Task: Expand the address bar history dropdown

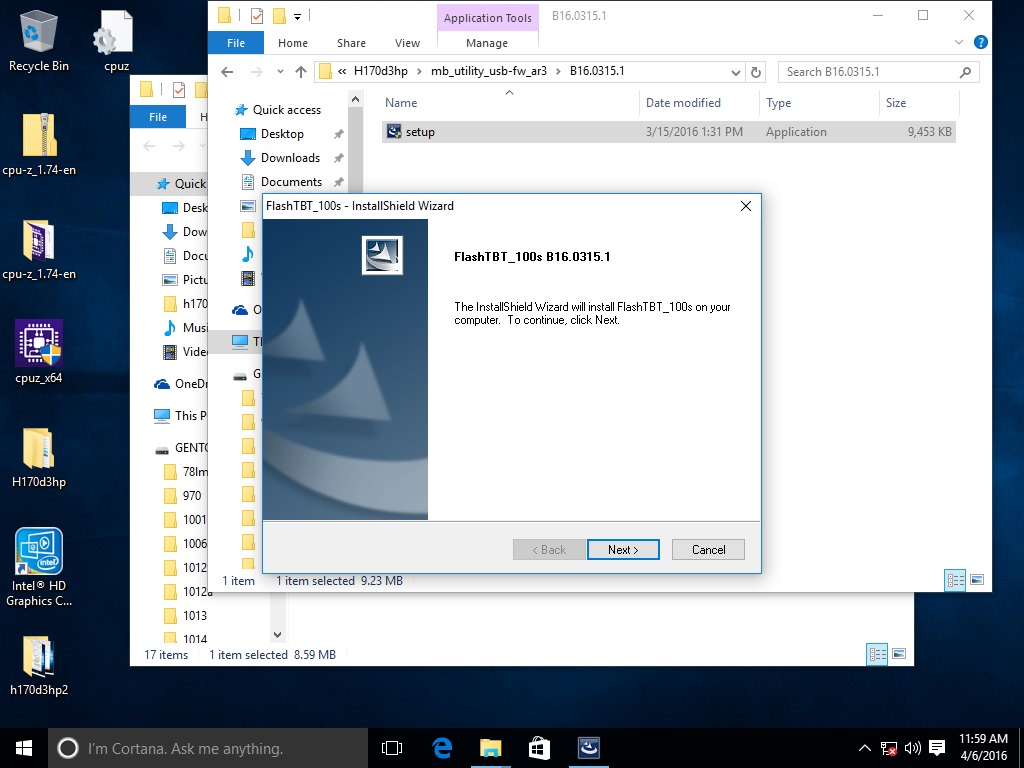Action: pos(736,72)
